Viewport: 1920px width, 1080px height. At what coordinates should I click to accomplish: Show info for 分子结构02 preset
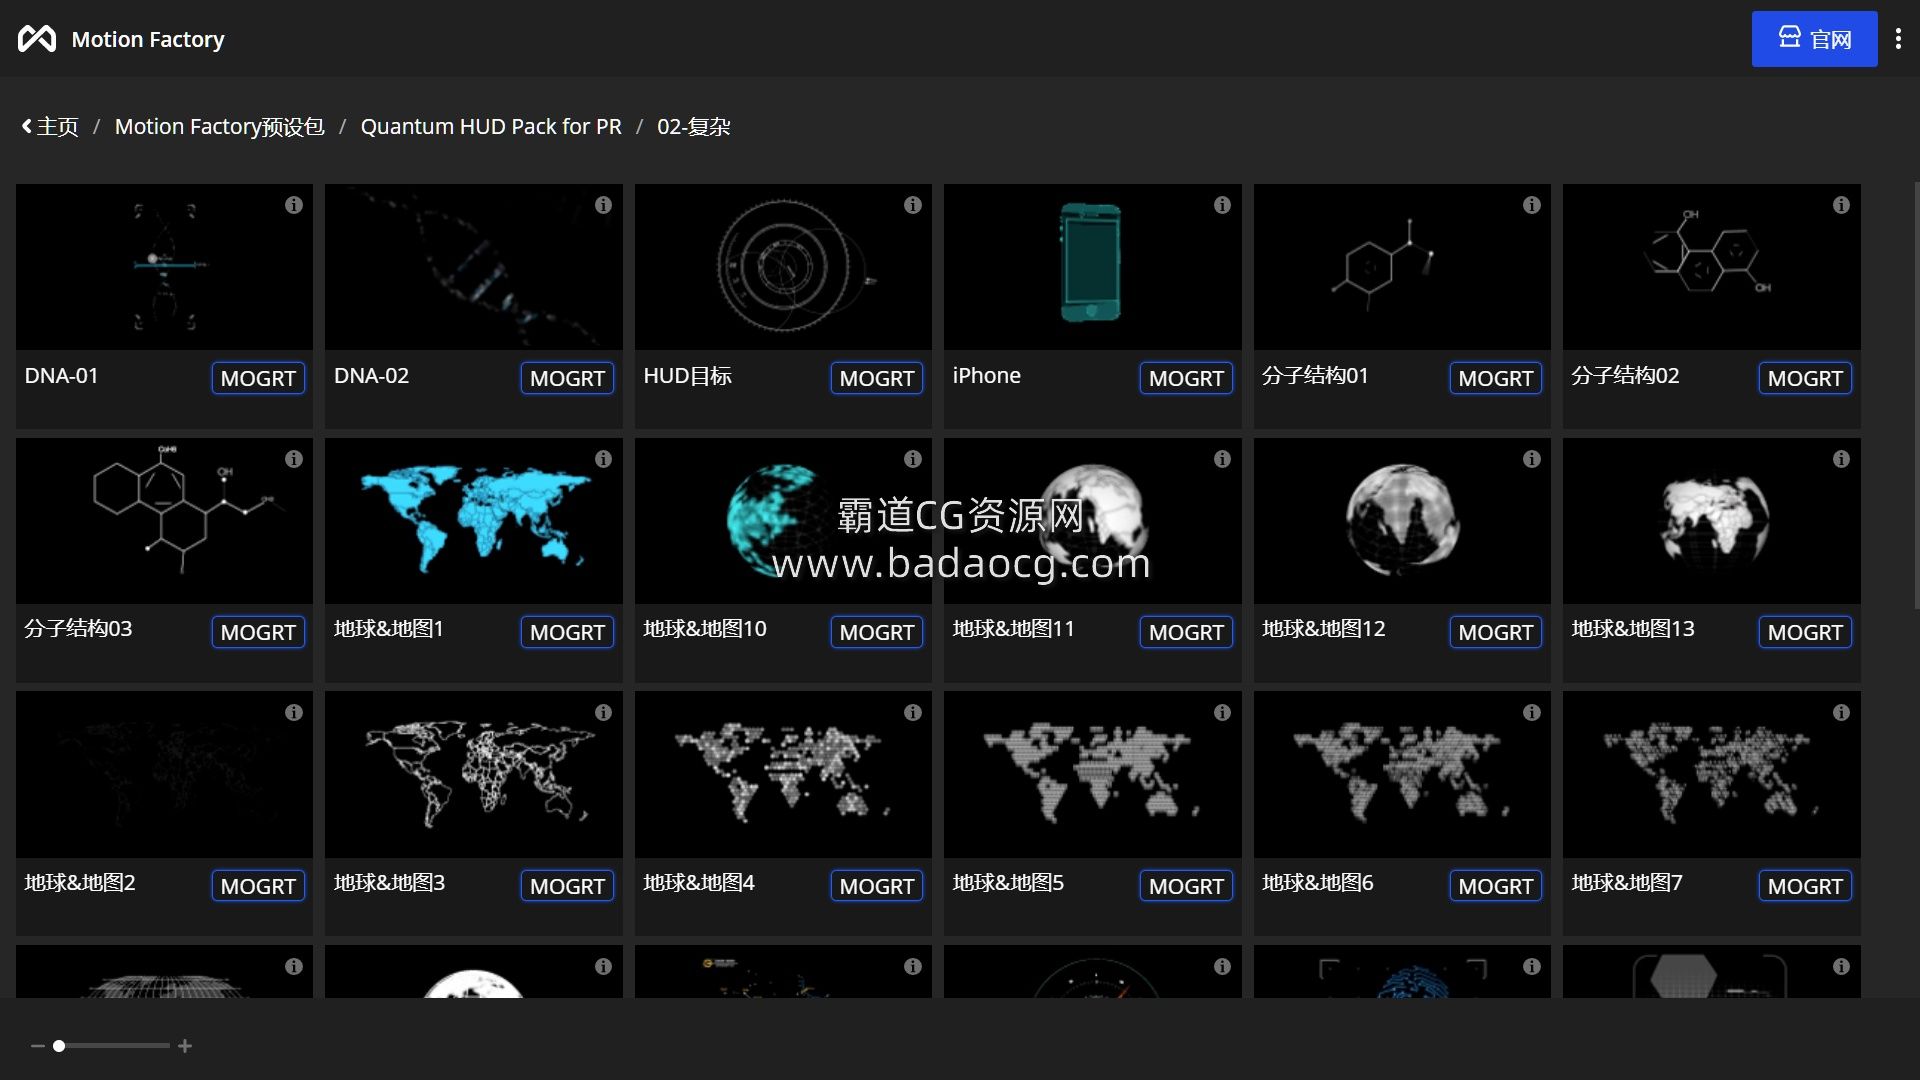(1841, 205)
